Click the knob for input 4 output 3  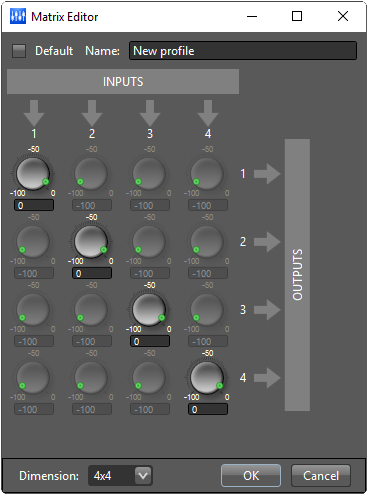tap(207, 310)
